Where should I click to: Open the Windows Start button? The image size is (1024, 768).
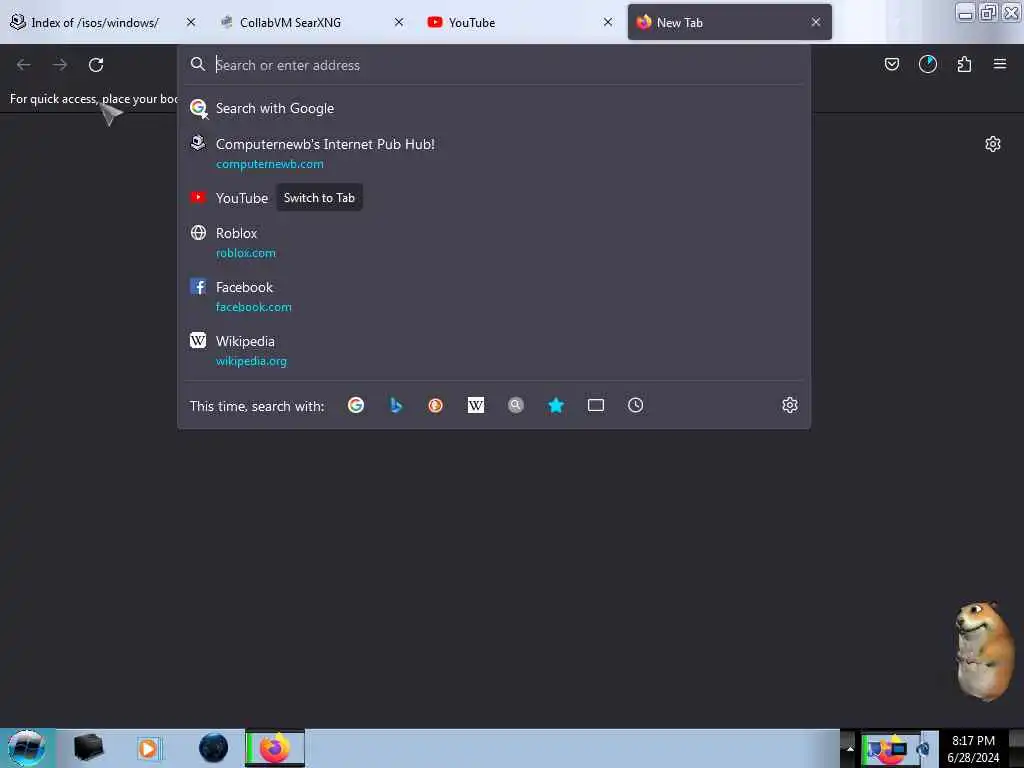tap(27, 748)
